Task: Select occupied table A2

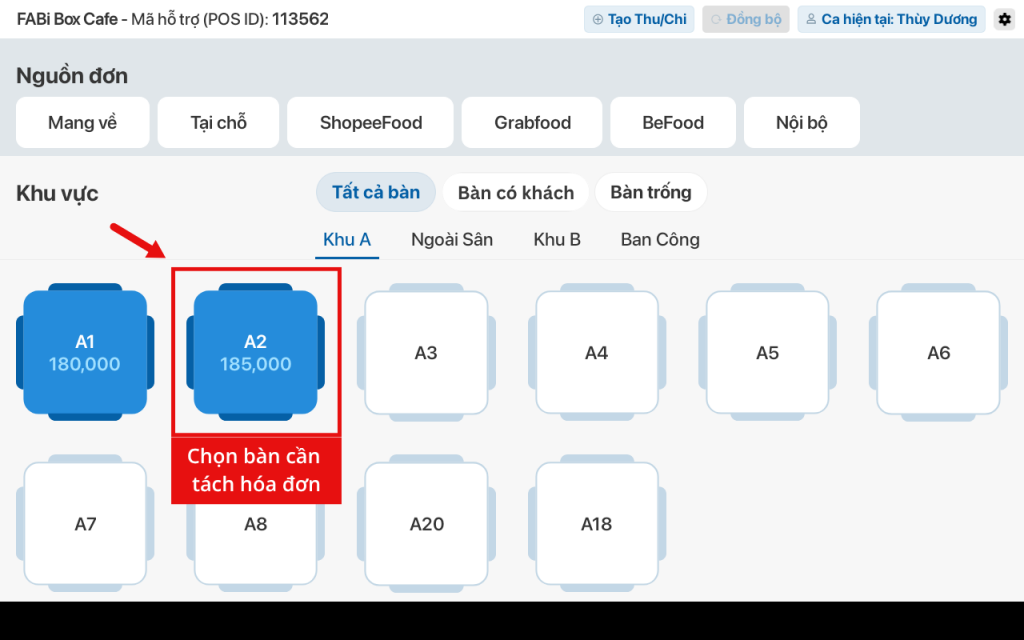Action: pos(256,353)
